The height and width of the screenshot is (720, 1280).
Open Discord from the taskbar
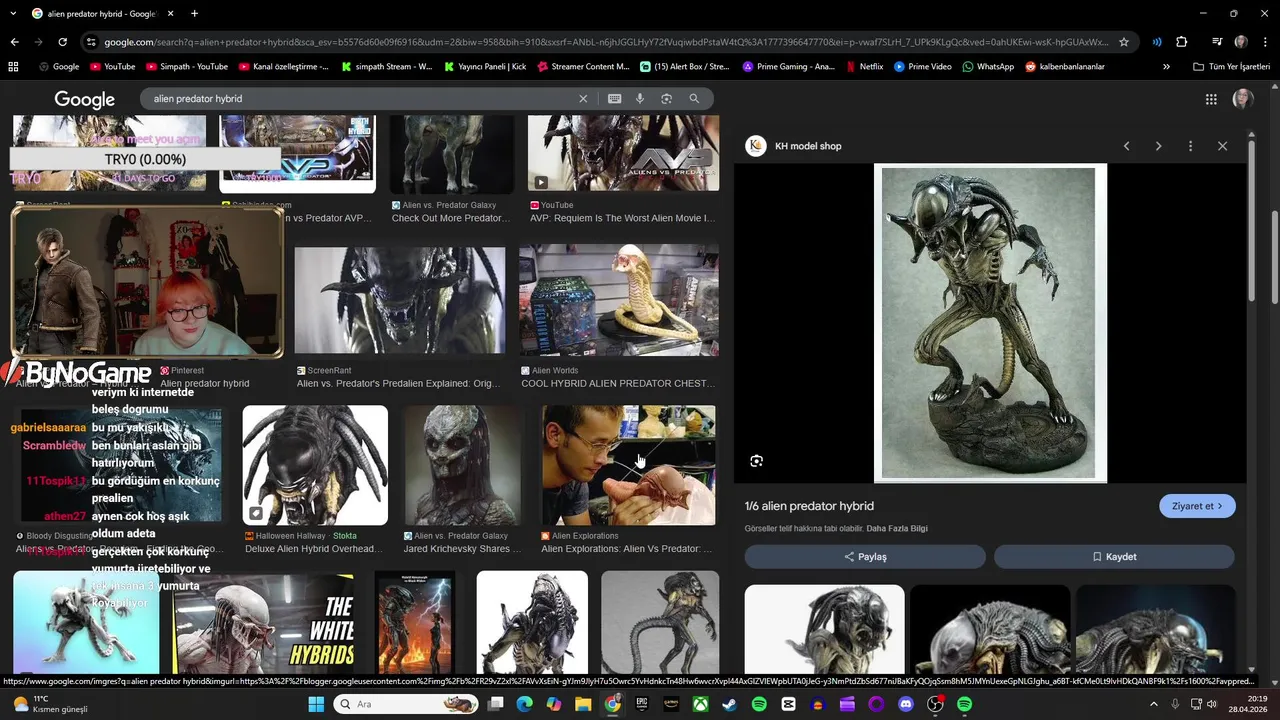906,704
